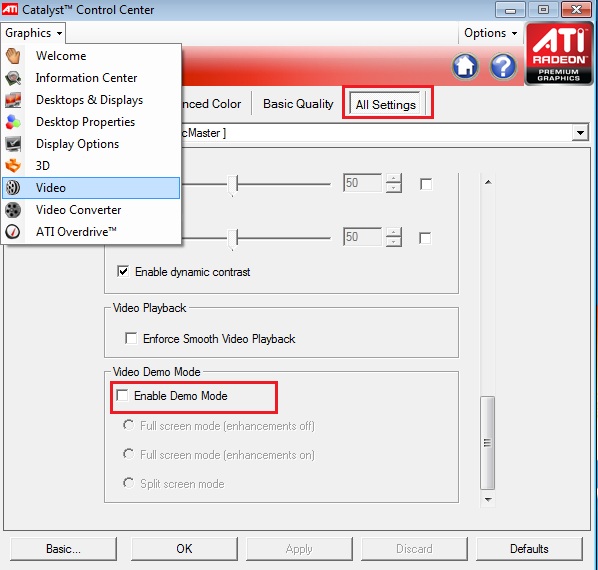This screenshot has width=598, height=570.
Task: Collapse the Graphics dropdown menu
Action: coord(33,33)
